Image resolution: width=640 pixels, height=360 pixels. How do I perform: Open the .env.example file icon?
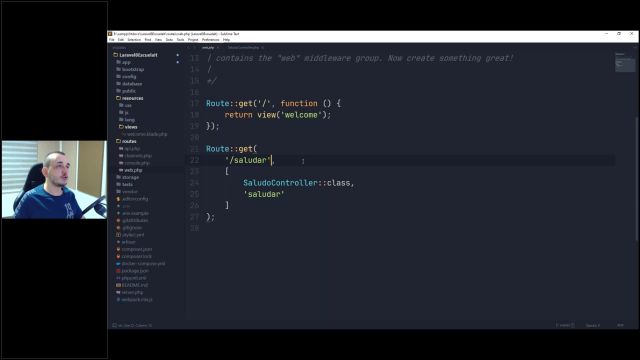[x=118, y=213]
